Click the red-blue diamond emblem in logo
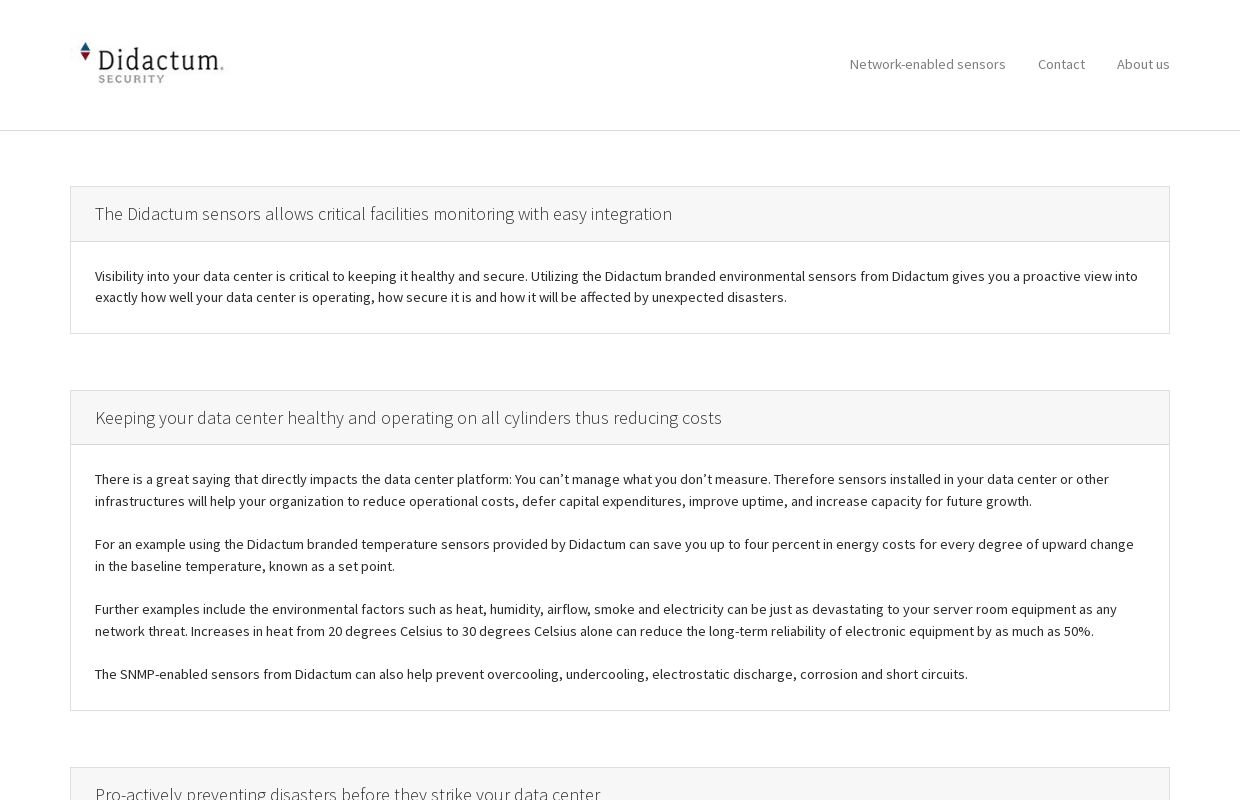 coord(85,54)
